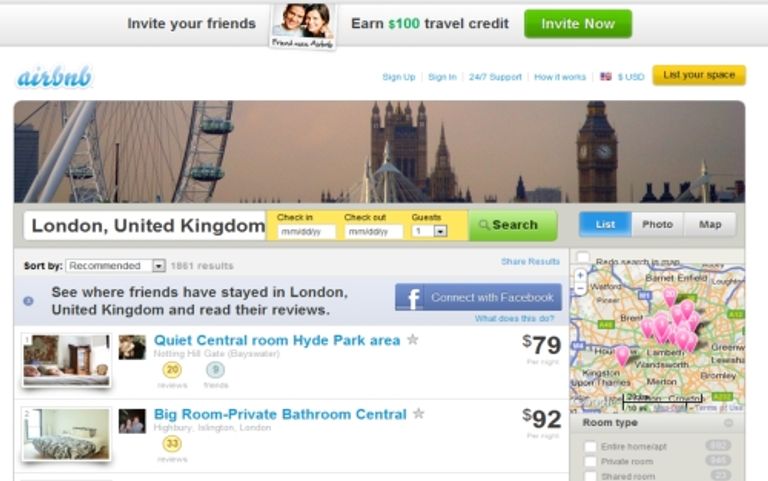Toggle Redo search in map checkbox

583,257
